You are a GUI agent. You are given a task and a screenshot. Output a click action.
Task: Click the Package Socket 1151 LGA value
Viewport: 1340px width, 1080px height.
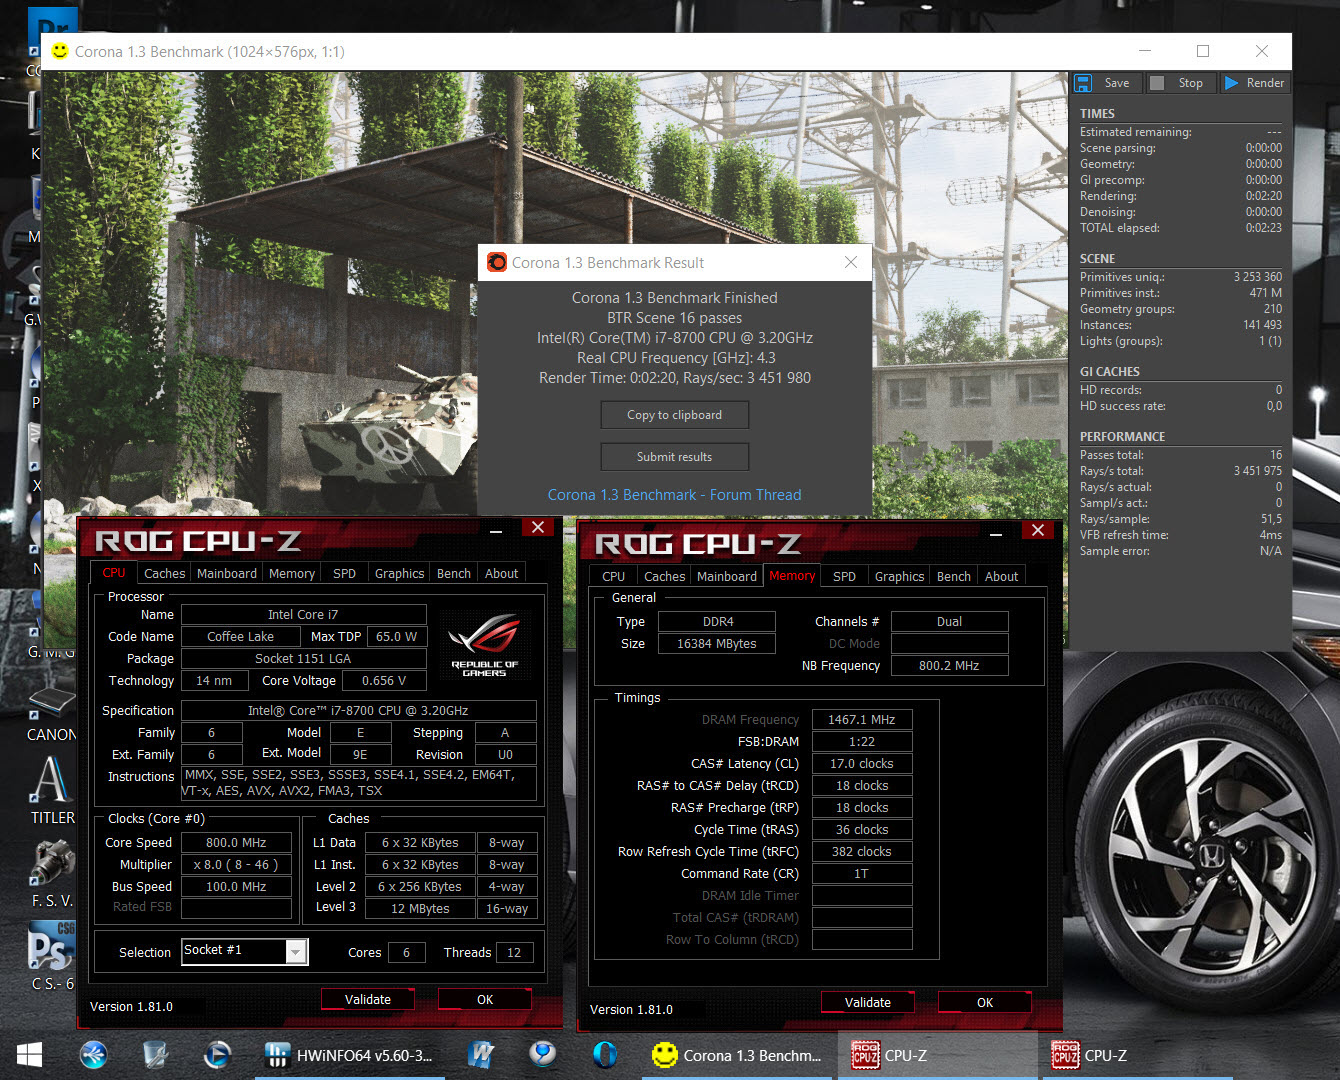(x=303, y=659)
